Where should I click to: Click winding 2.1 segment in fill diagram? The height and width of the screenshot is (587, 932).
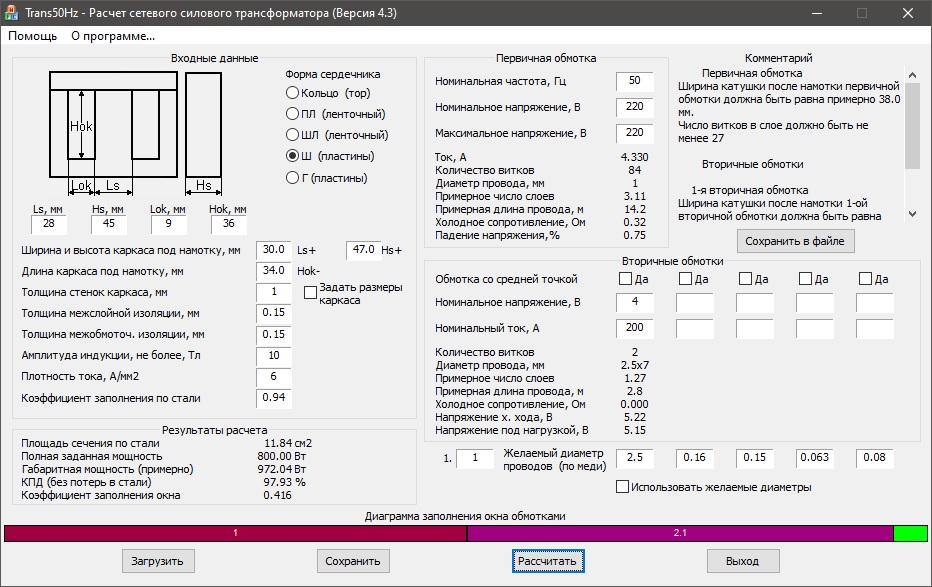point(681,533)
